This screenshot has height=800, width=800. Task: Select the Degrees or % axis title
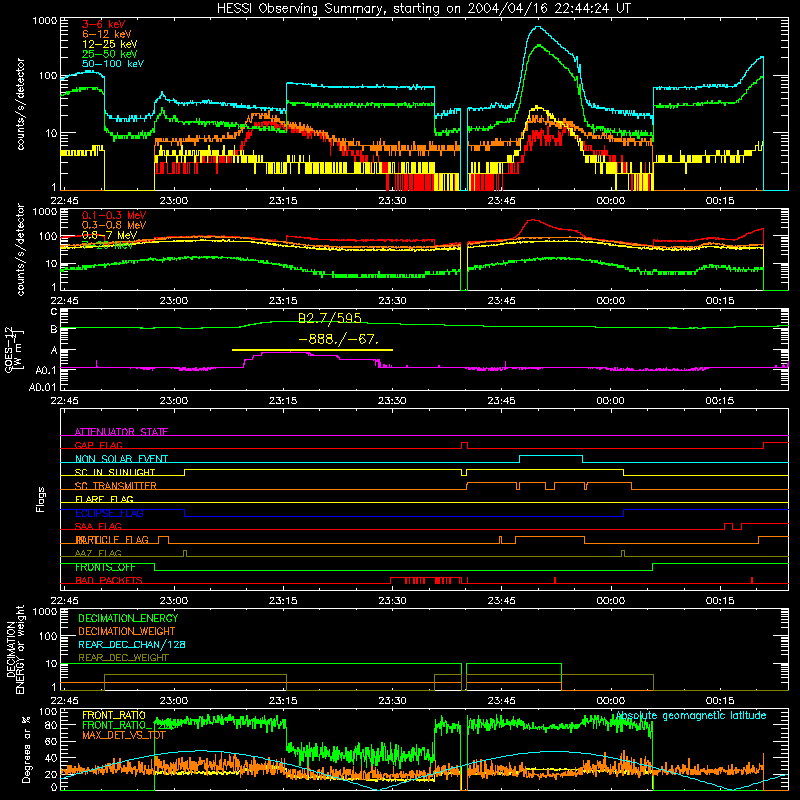[26, 750]
